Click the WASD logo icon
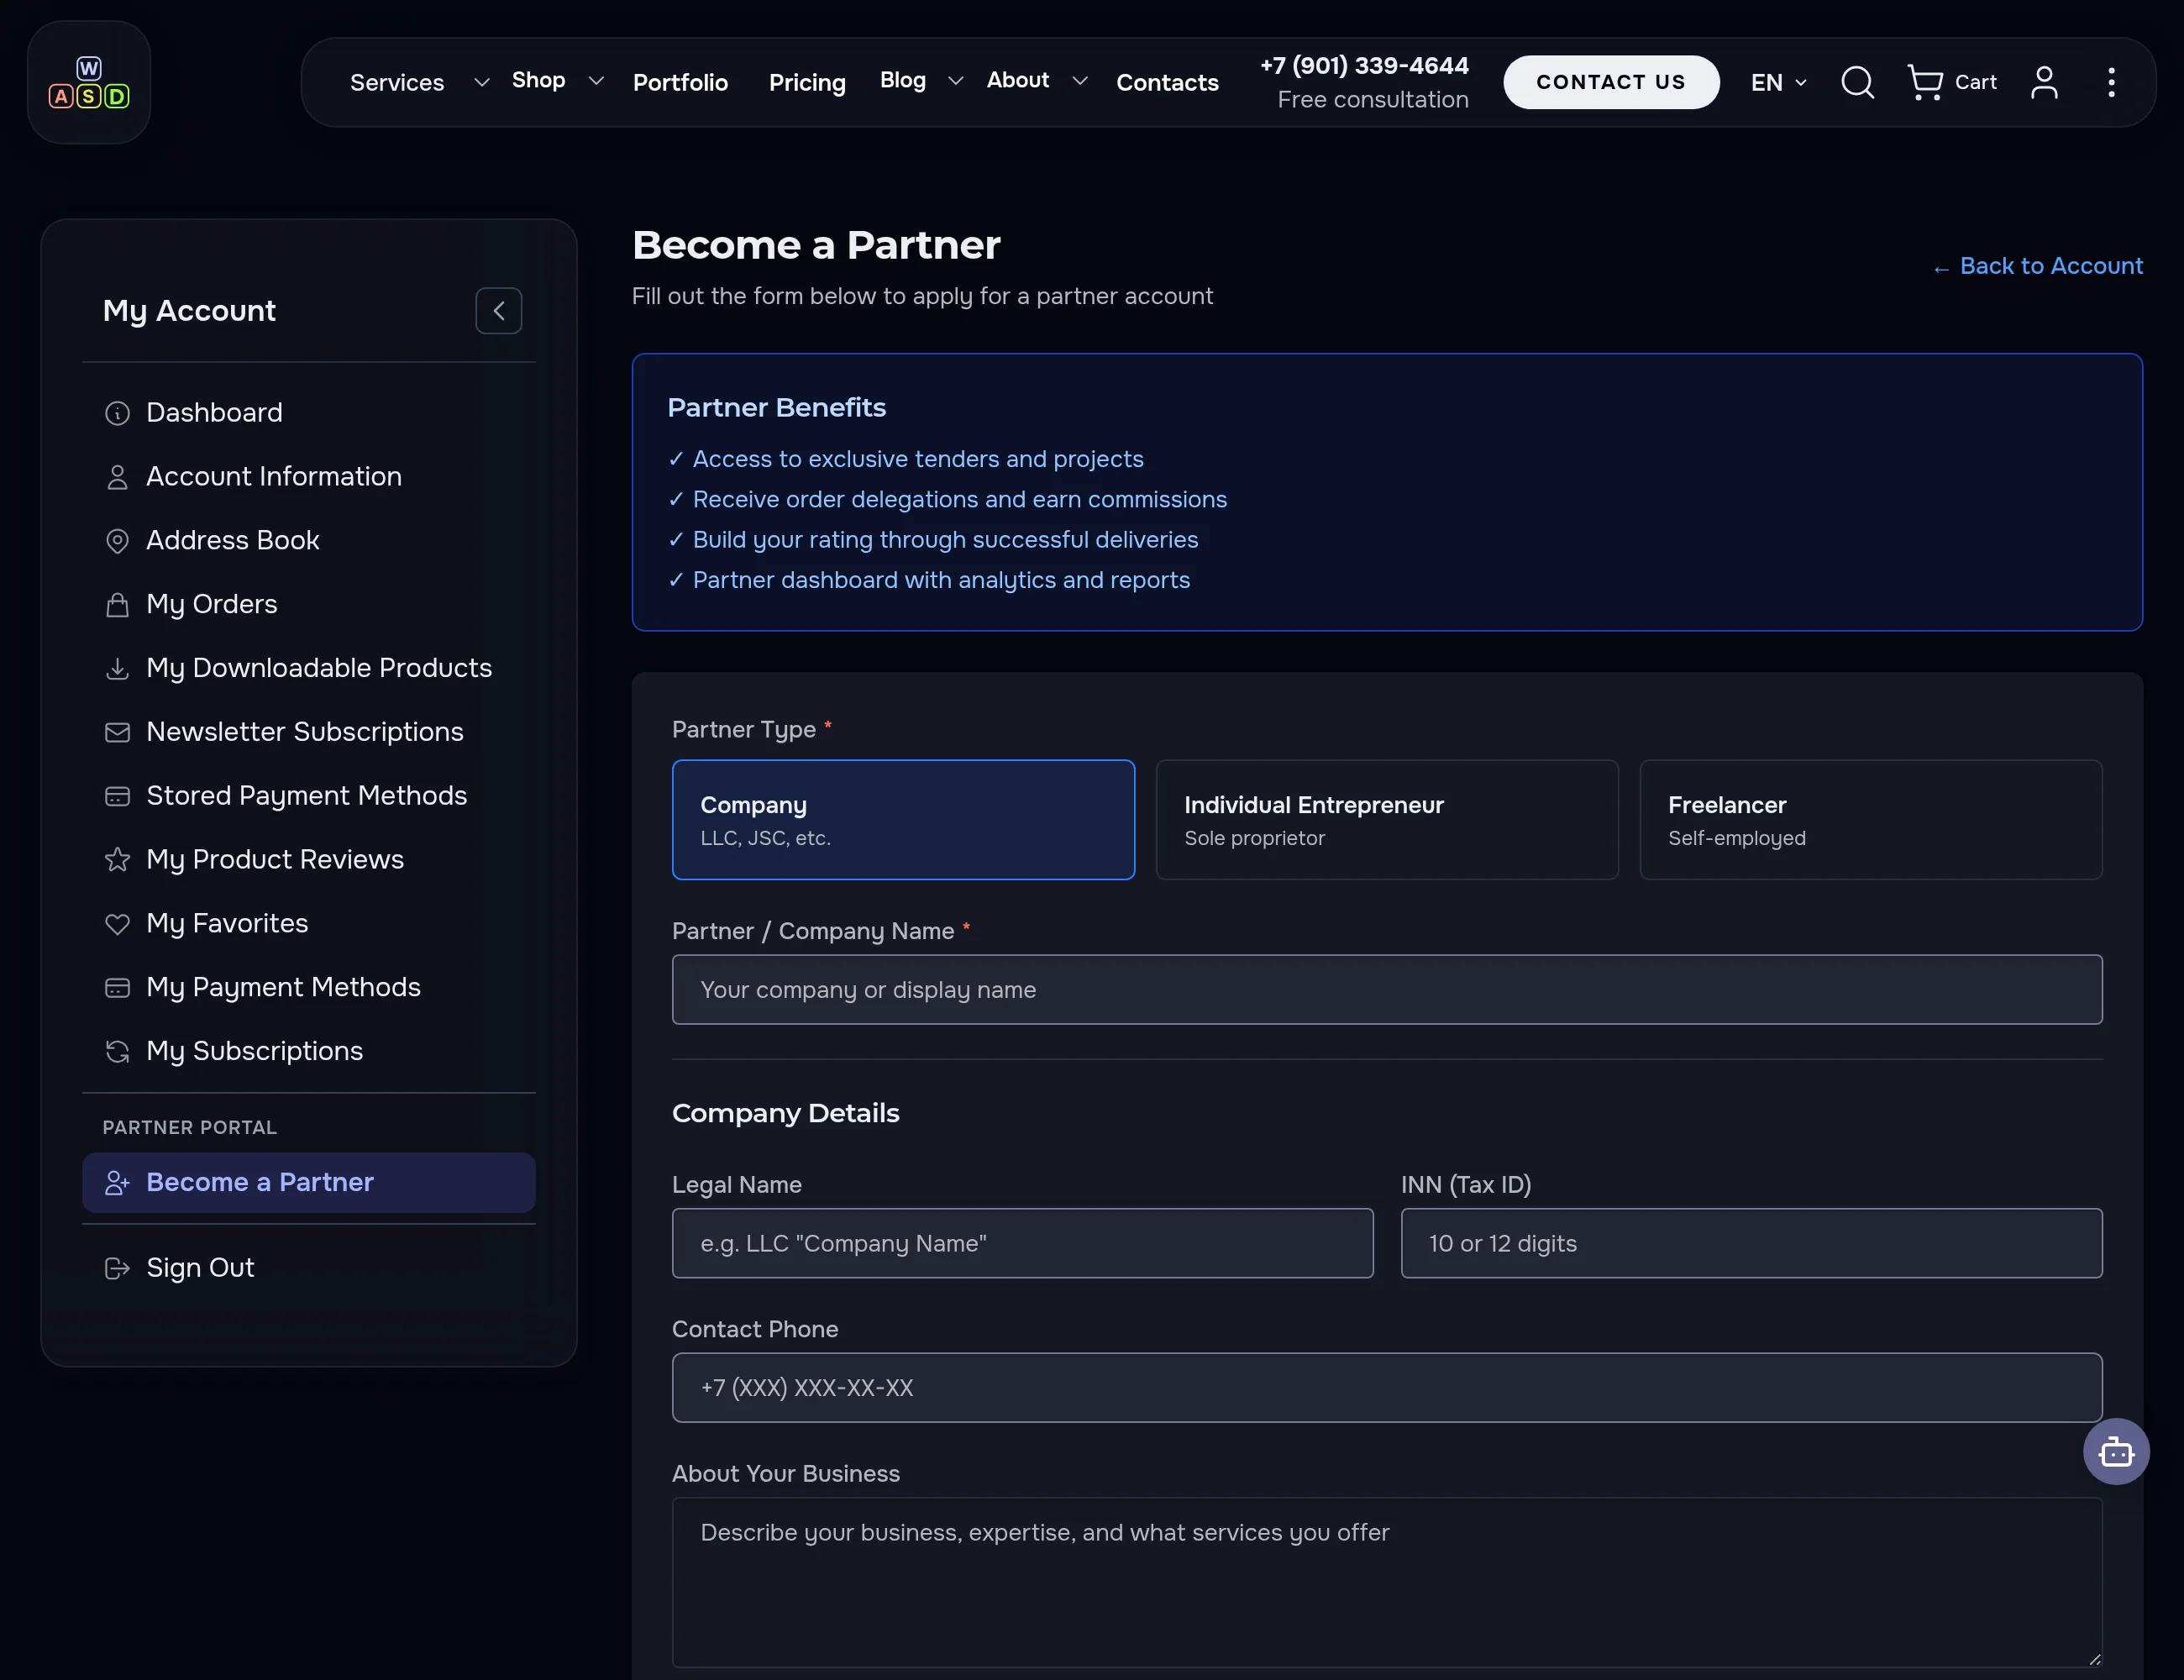This screenshot has height=1680, width=2184. click(89, 83)
